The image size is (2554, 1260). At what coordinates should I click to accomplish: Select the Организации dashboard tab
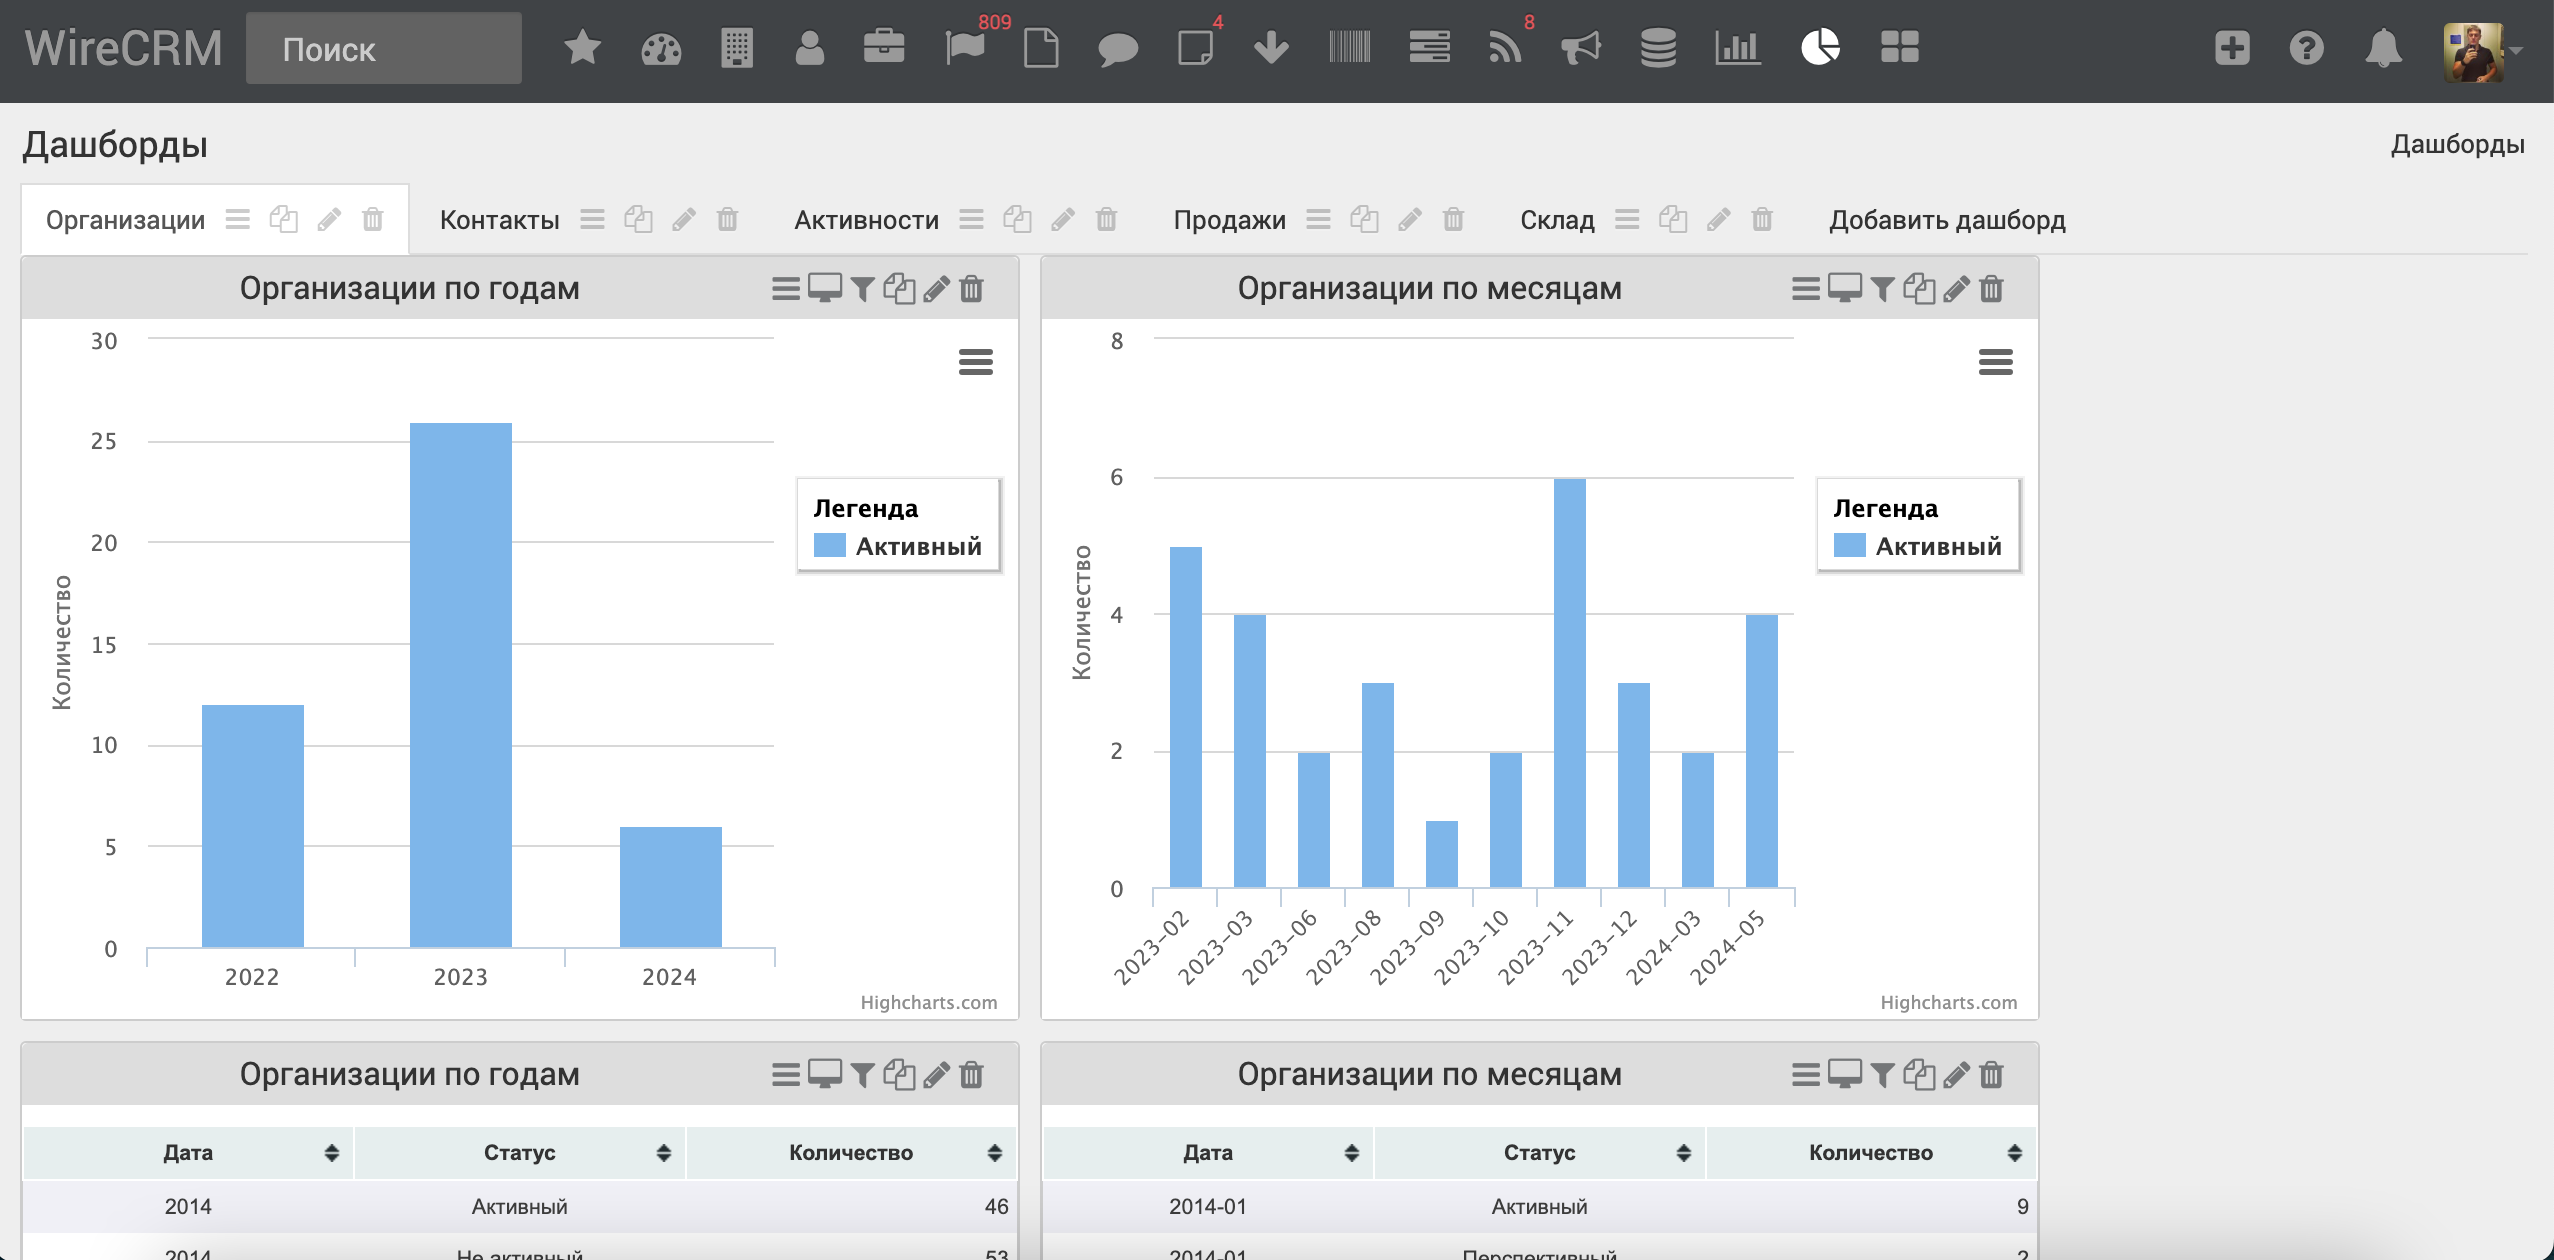[125, 220]
